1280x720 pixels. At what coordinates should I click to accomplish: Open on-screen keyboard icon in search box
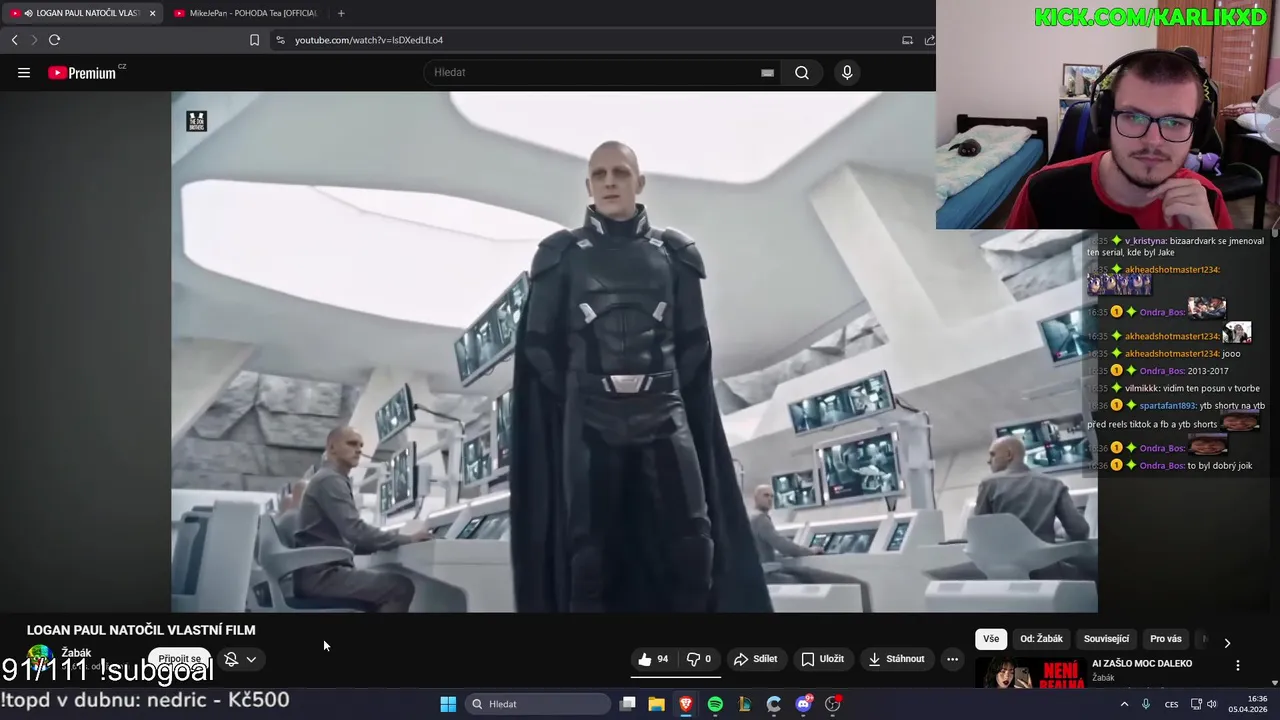click(767, 72)
